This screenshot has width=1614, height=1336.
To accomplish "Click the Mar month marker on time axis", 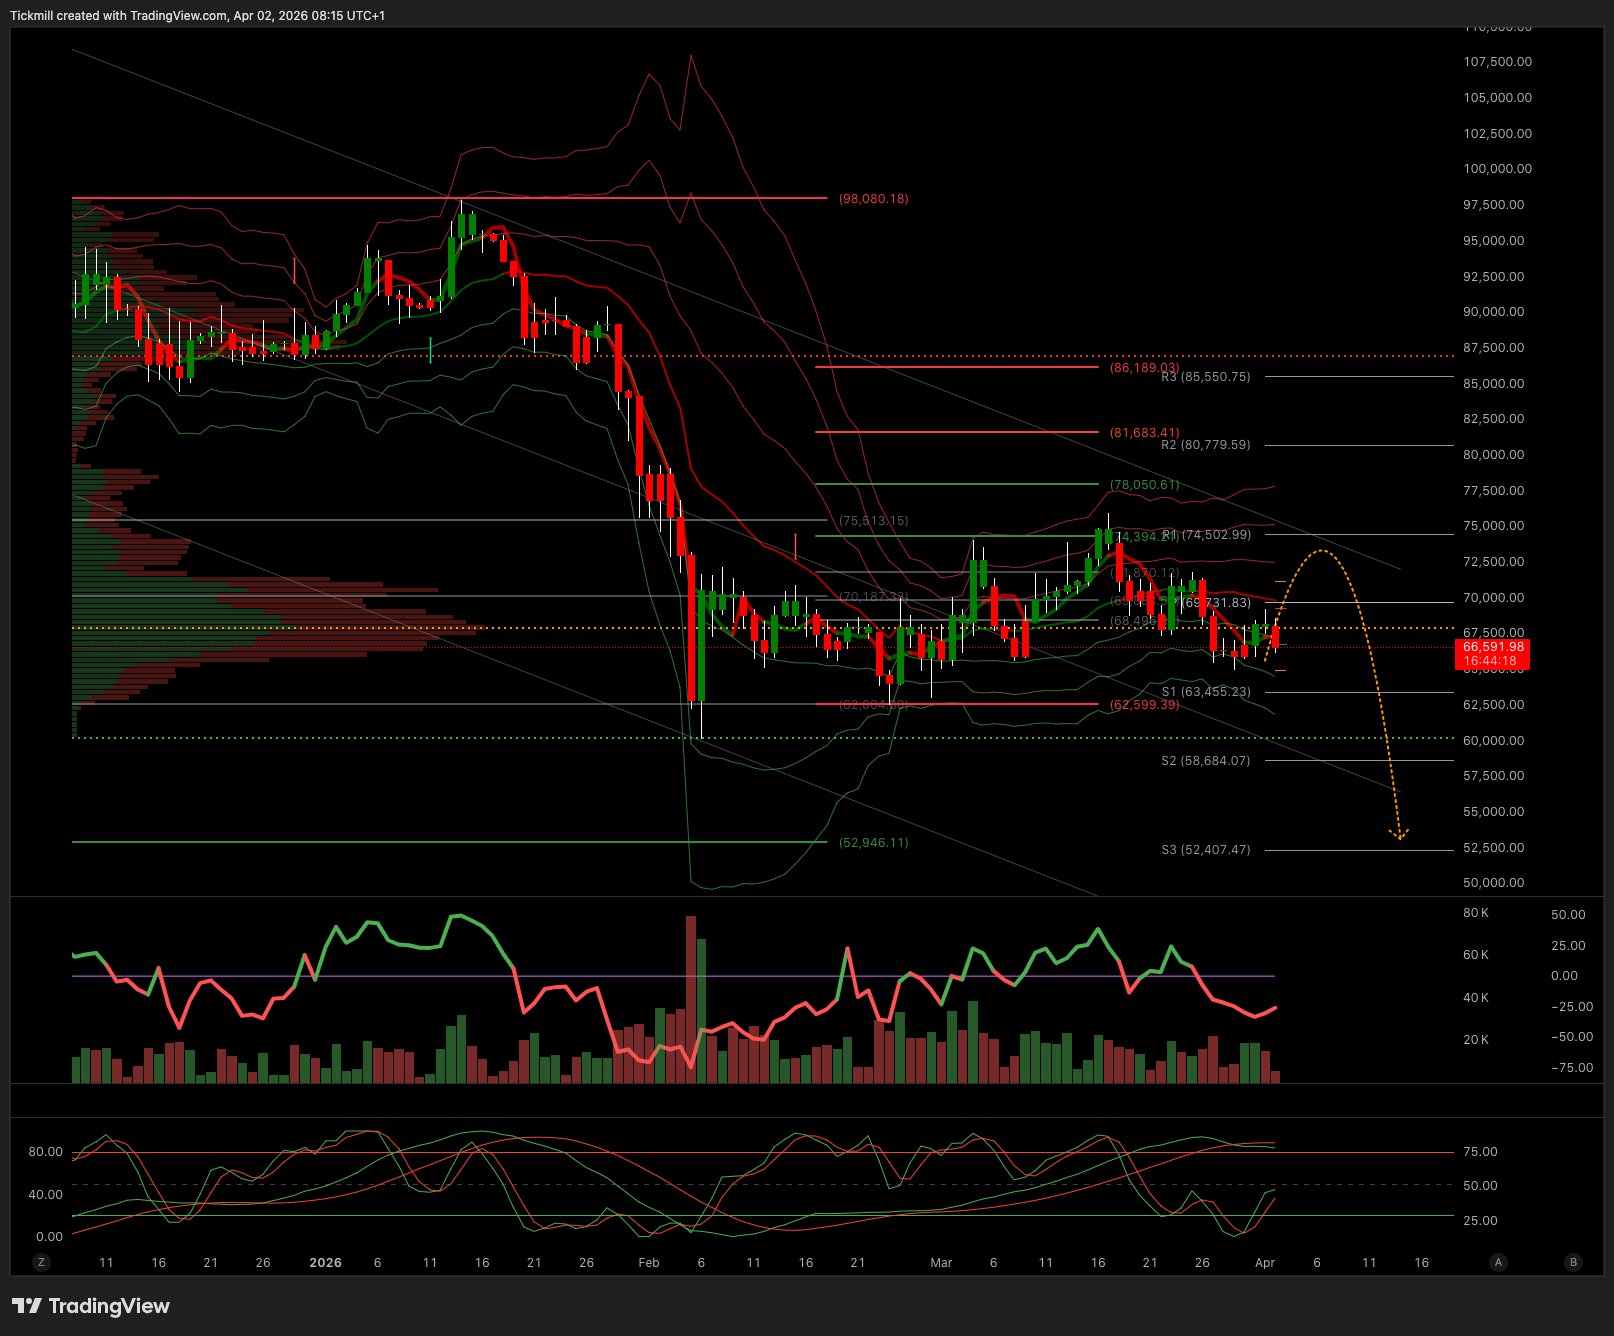I will [x=941, y=1263].
